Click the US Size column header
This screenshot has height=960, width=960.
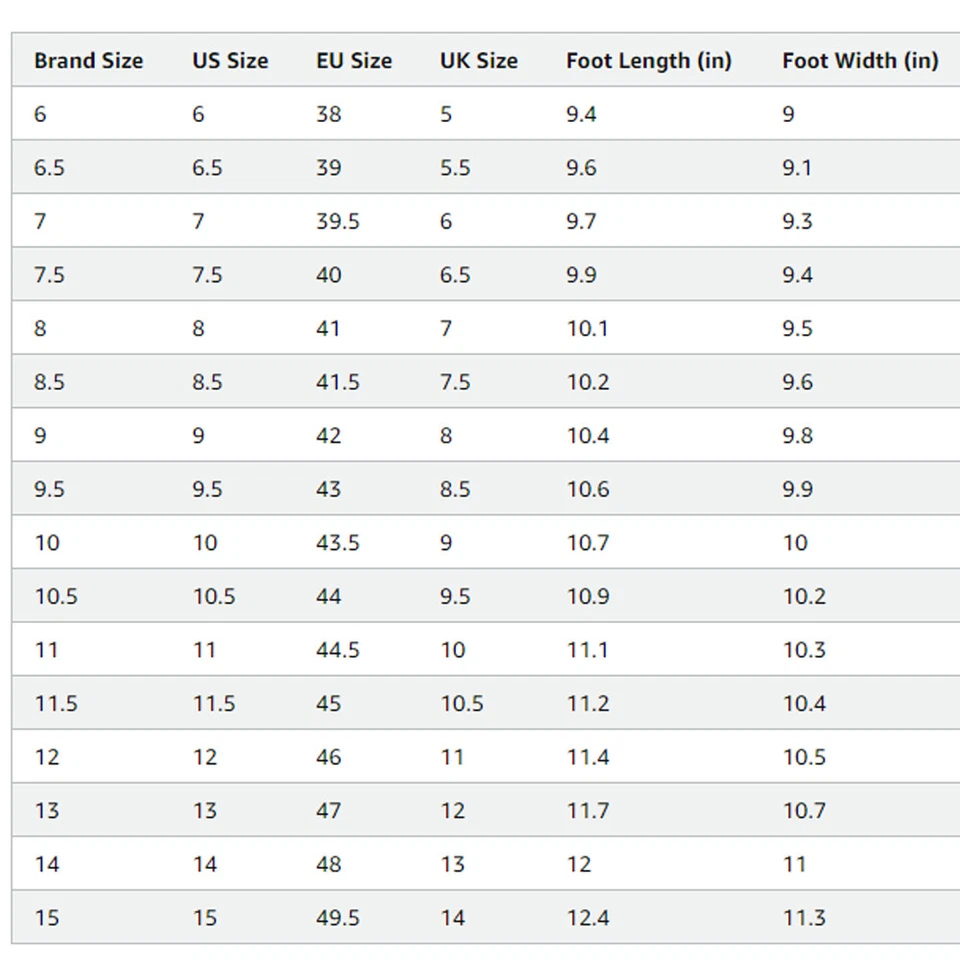click(230, 61)
